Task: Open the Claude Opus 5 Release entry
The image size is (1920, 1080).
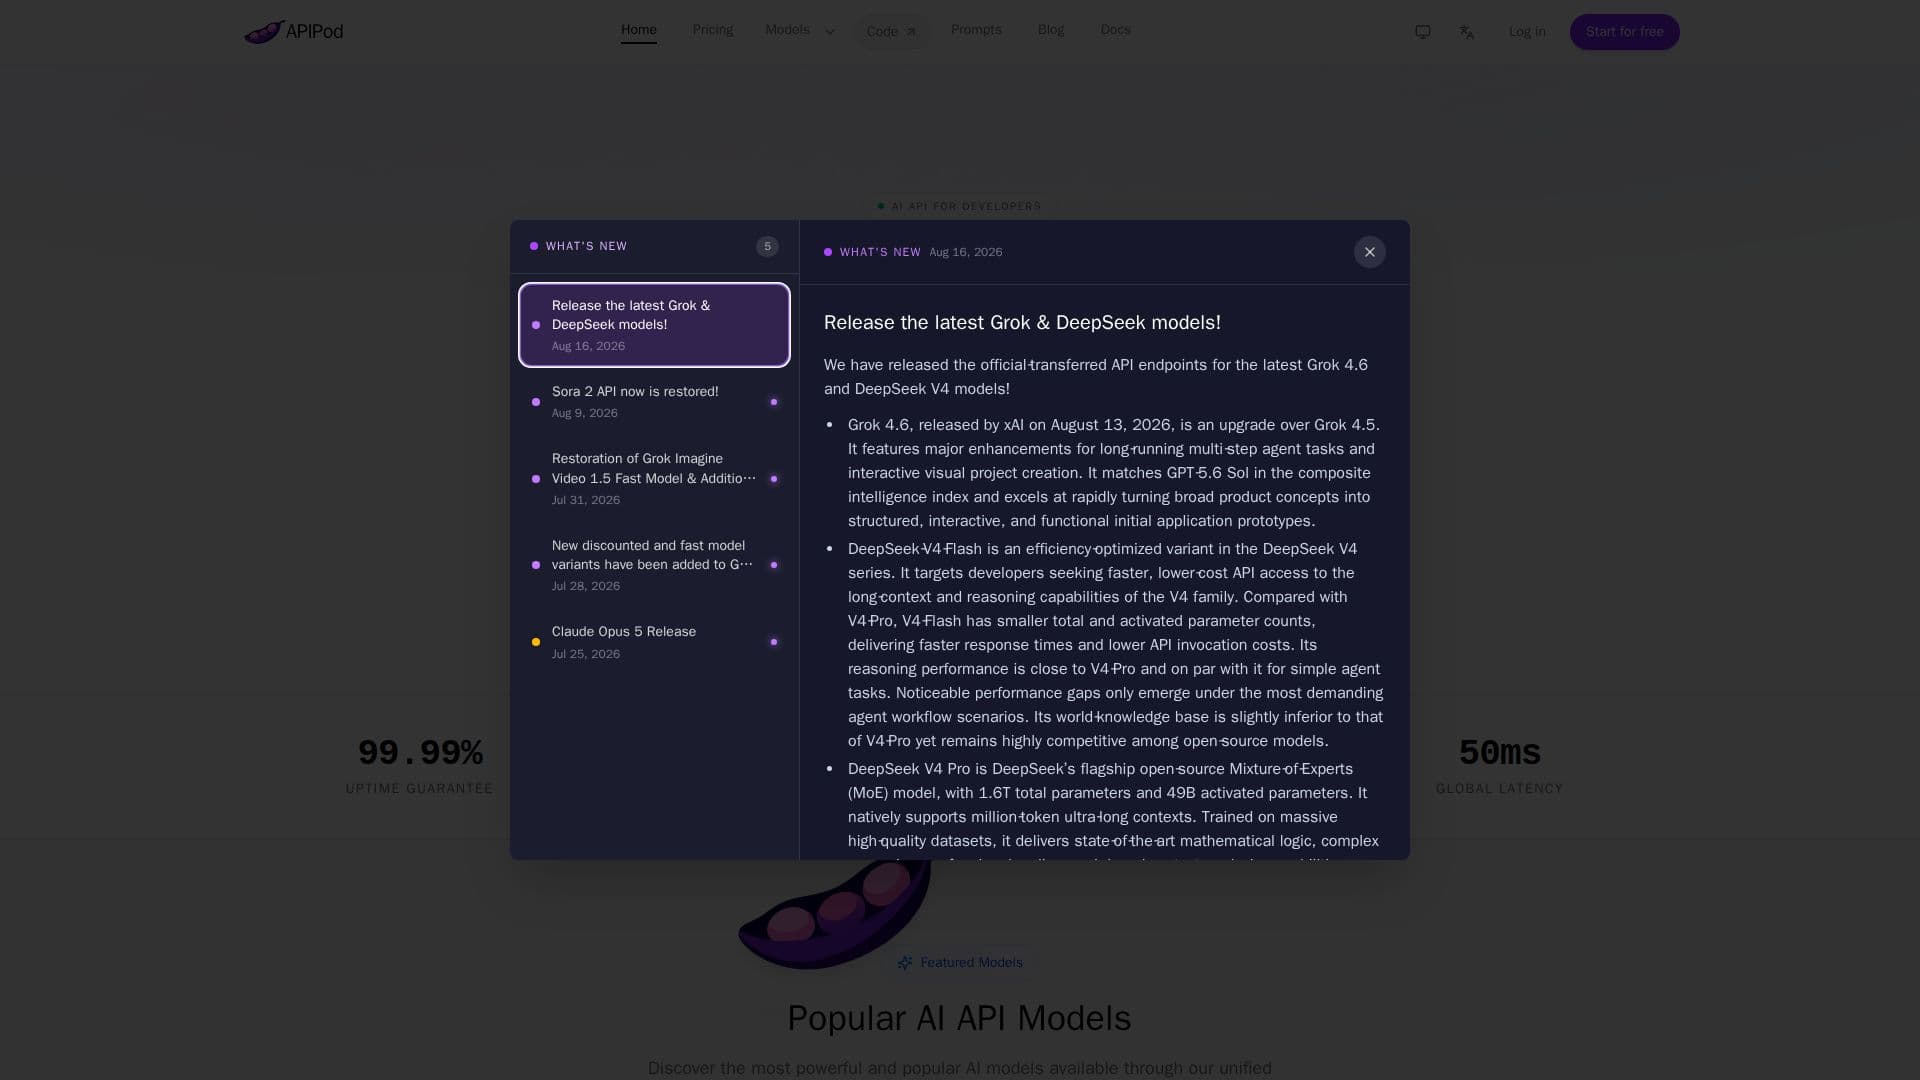Action: pos(654,642)
